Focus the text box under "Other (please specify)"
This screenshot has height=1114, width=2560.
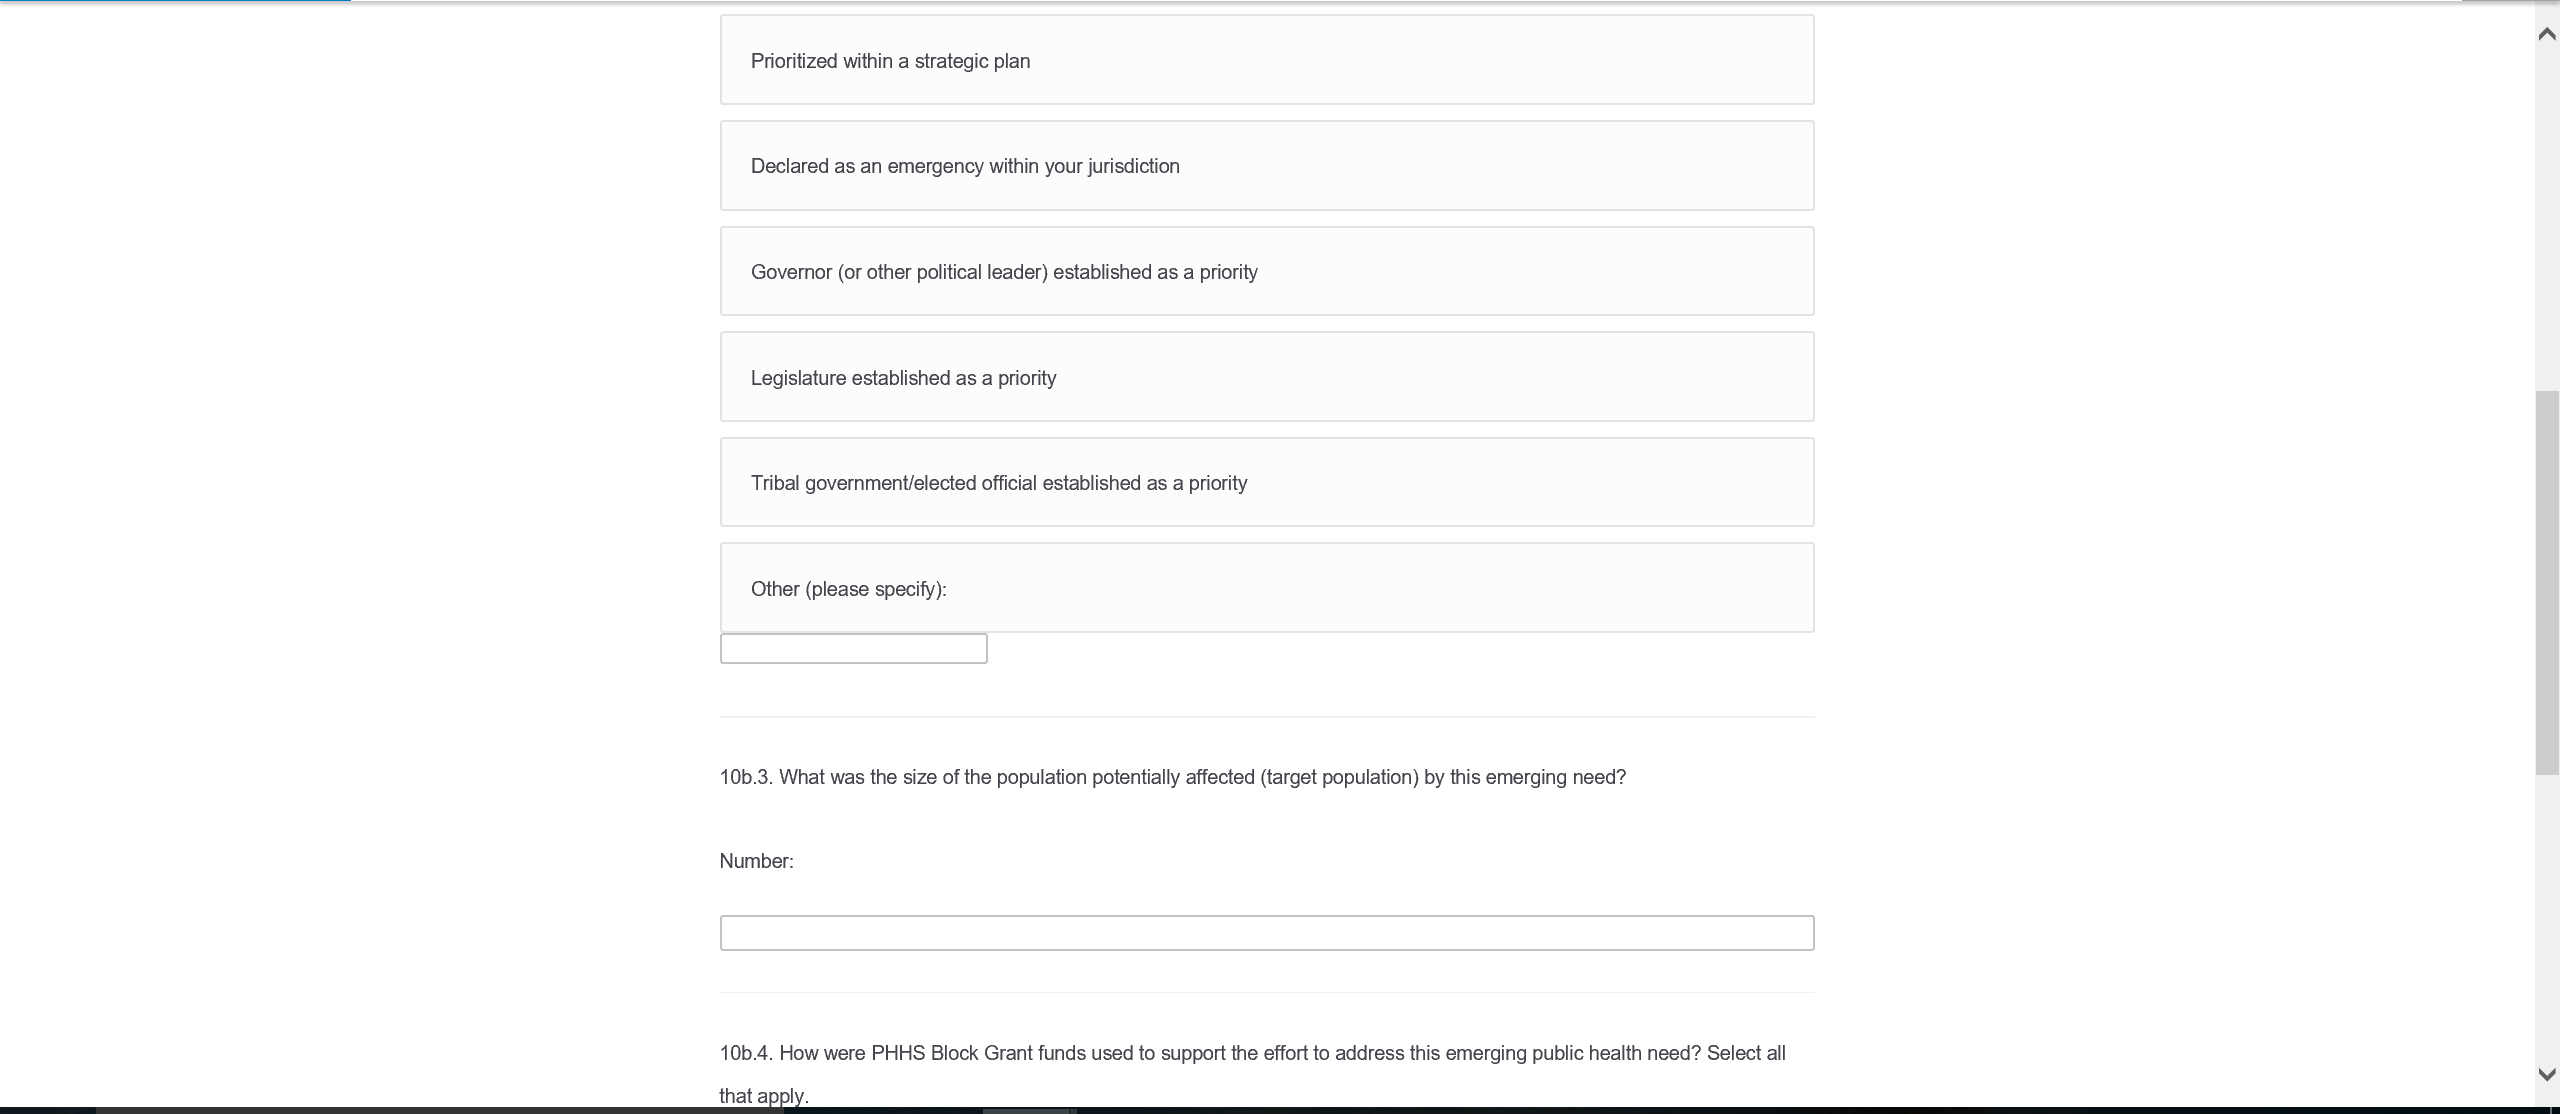coord(853,649)
